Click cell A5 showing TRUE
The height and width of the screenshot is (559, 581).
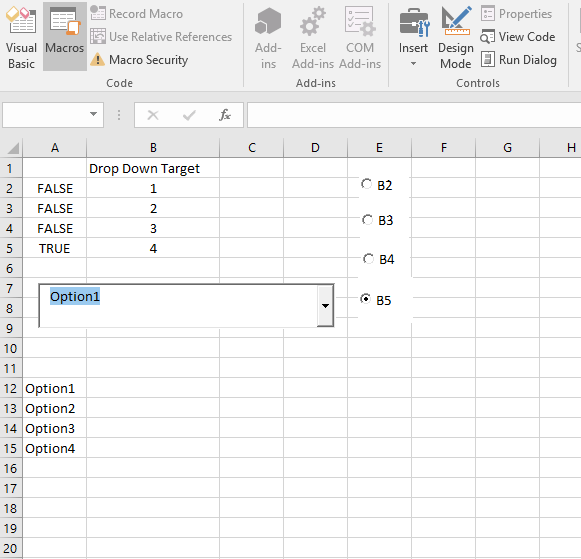coord(55,249)
